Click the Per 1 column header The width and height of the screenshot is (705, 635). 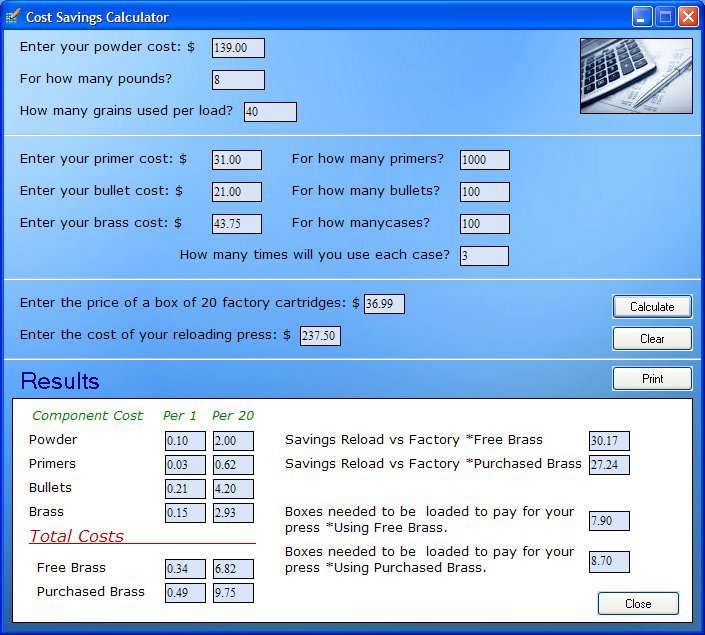pos(180,416)
